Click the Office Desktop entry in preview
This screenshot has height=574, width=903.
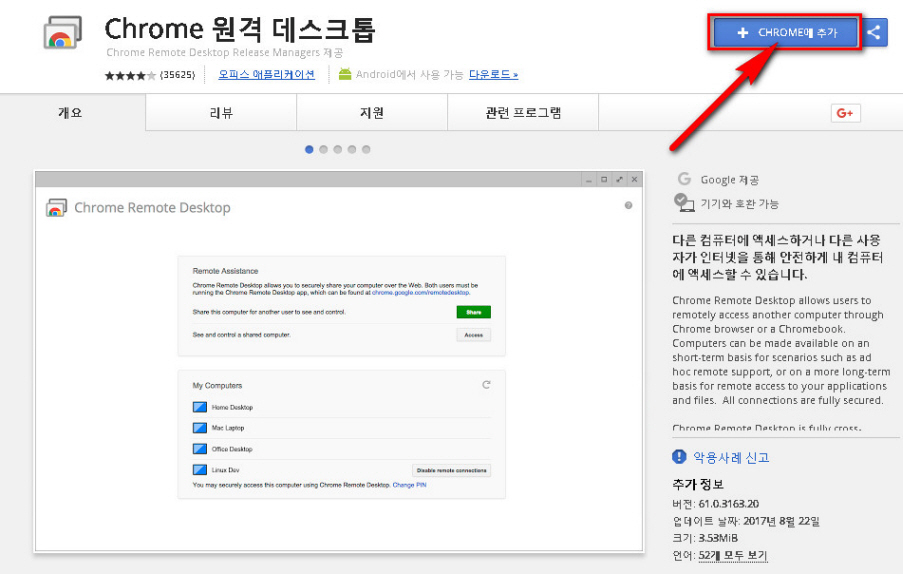[x=232, y=449]
